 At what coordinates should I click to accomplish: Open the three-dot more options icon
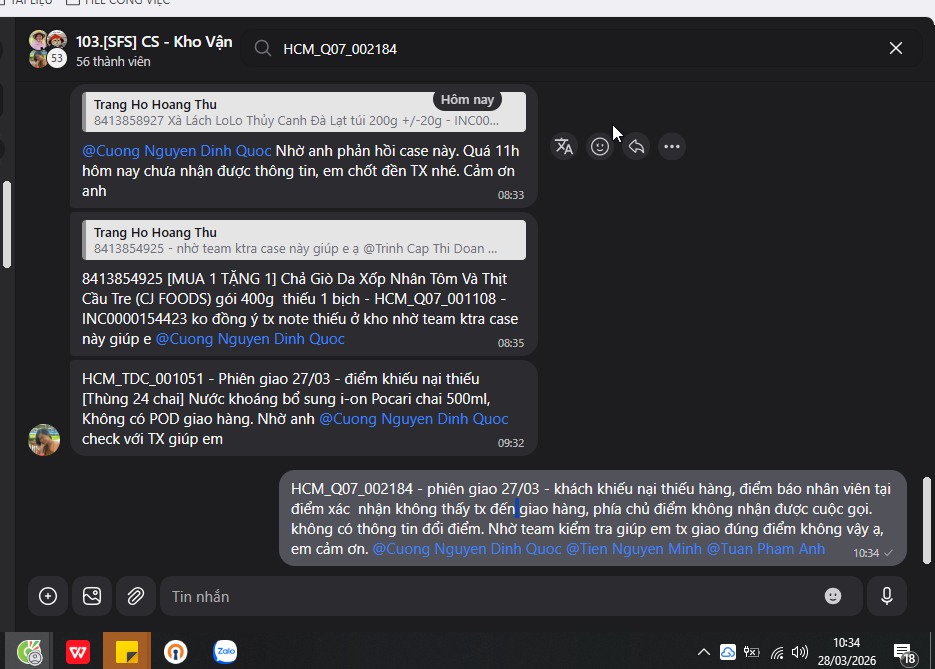click(x=672, y=146)
